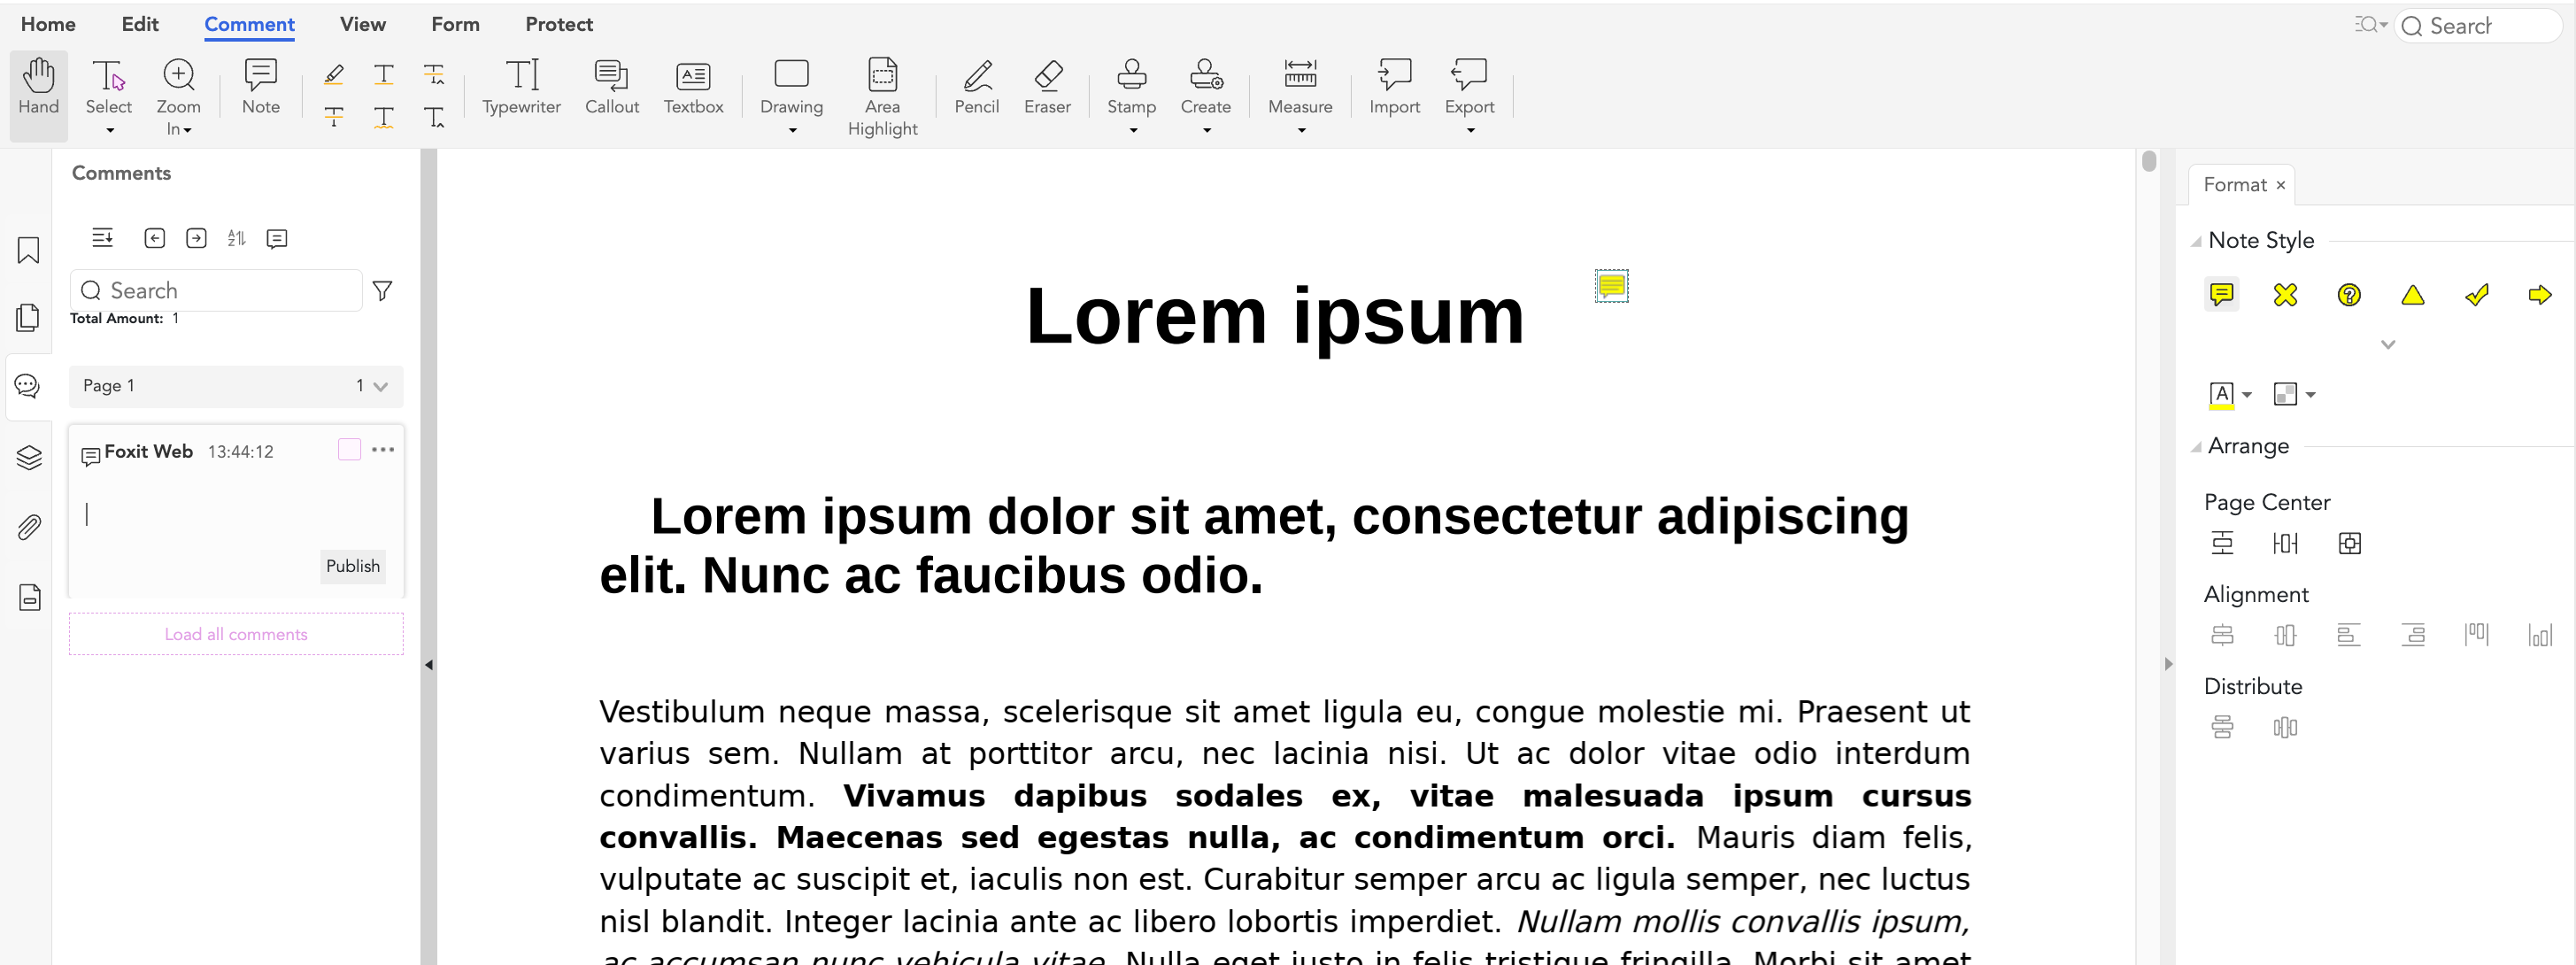Click the comment summary icon in panel
Image resolution: width=2576 pixels, height=965 pixels.
click(x=277, y=238)
